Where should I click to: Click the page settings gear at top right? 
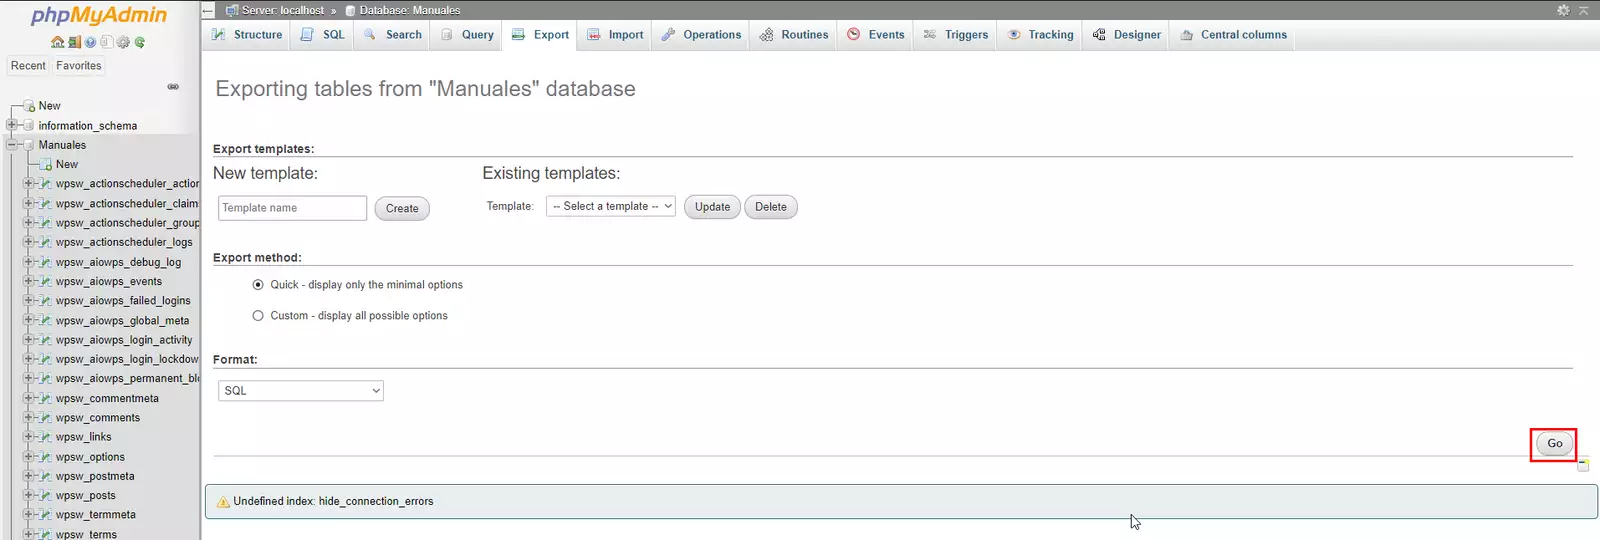point(1563,10)
